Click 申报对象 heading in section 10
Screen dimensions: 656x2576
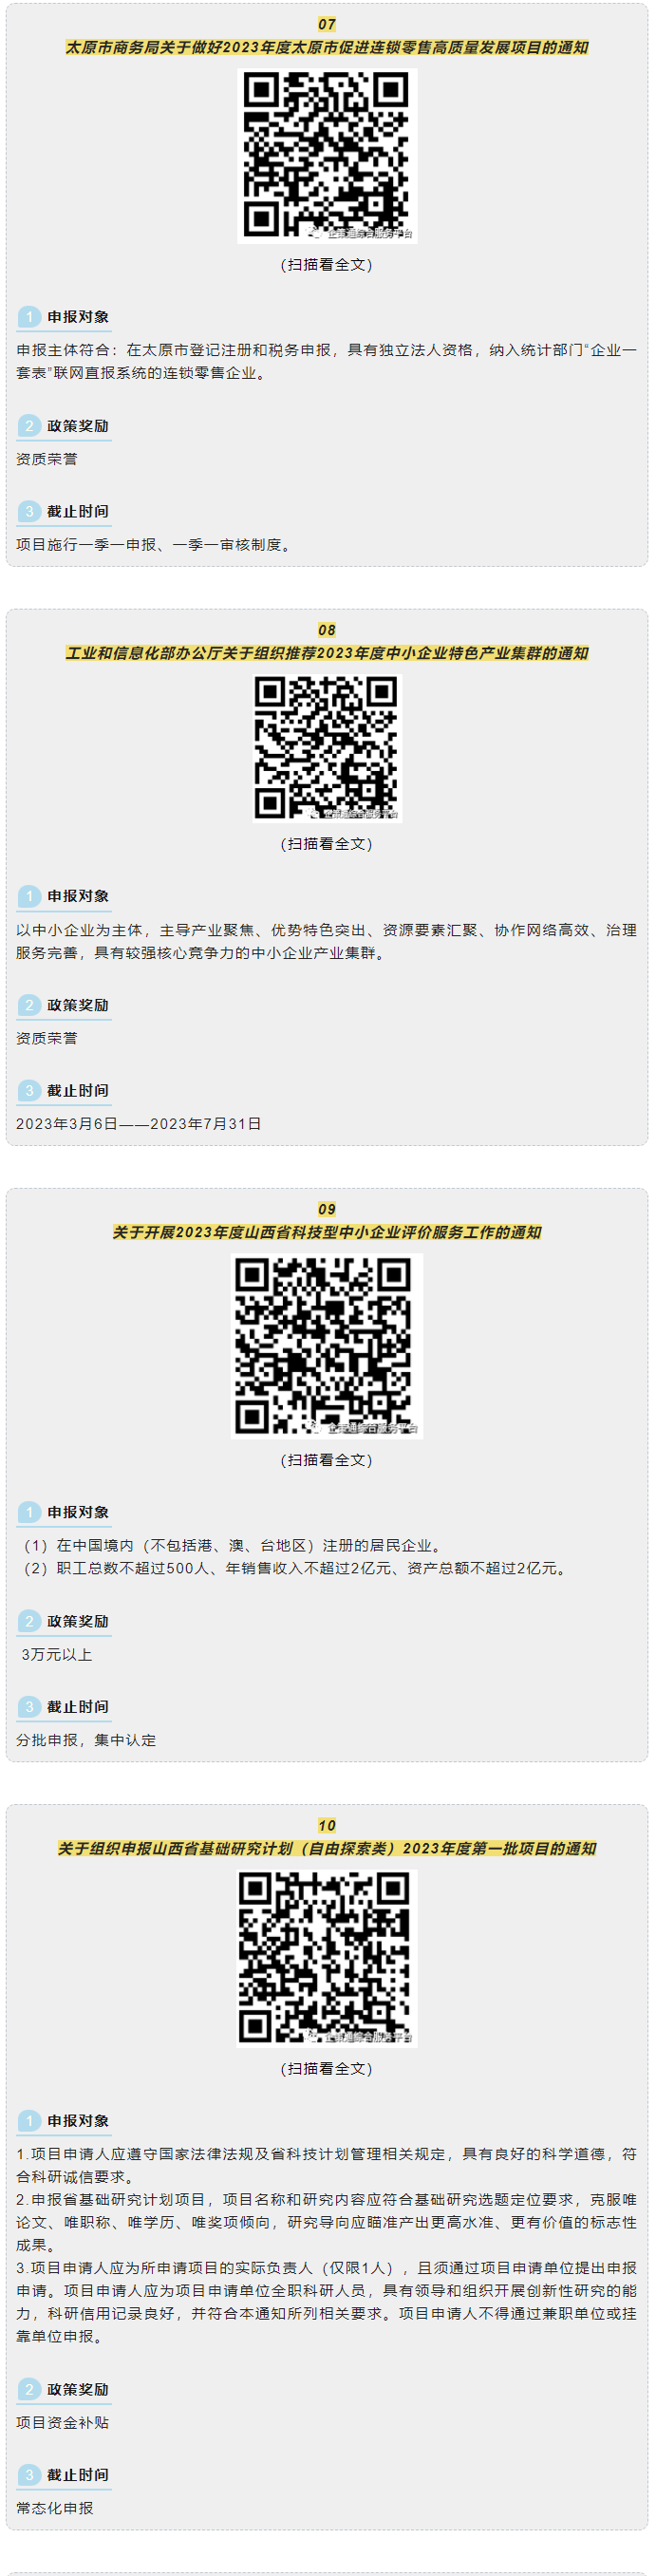(78, 2120)
